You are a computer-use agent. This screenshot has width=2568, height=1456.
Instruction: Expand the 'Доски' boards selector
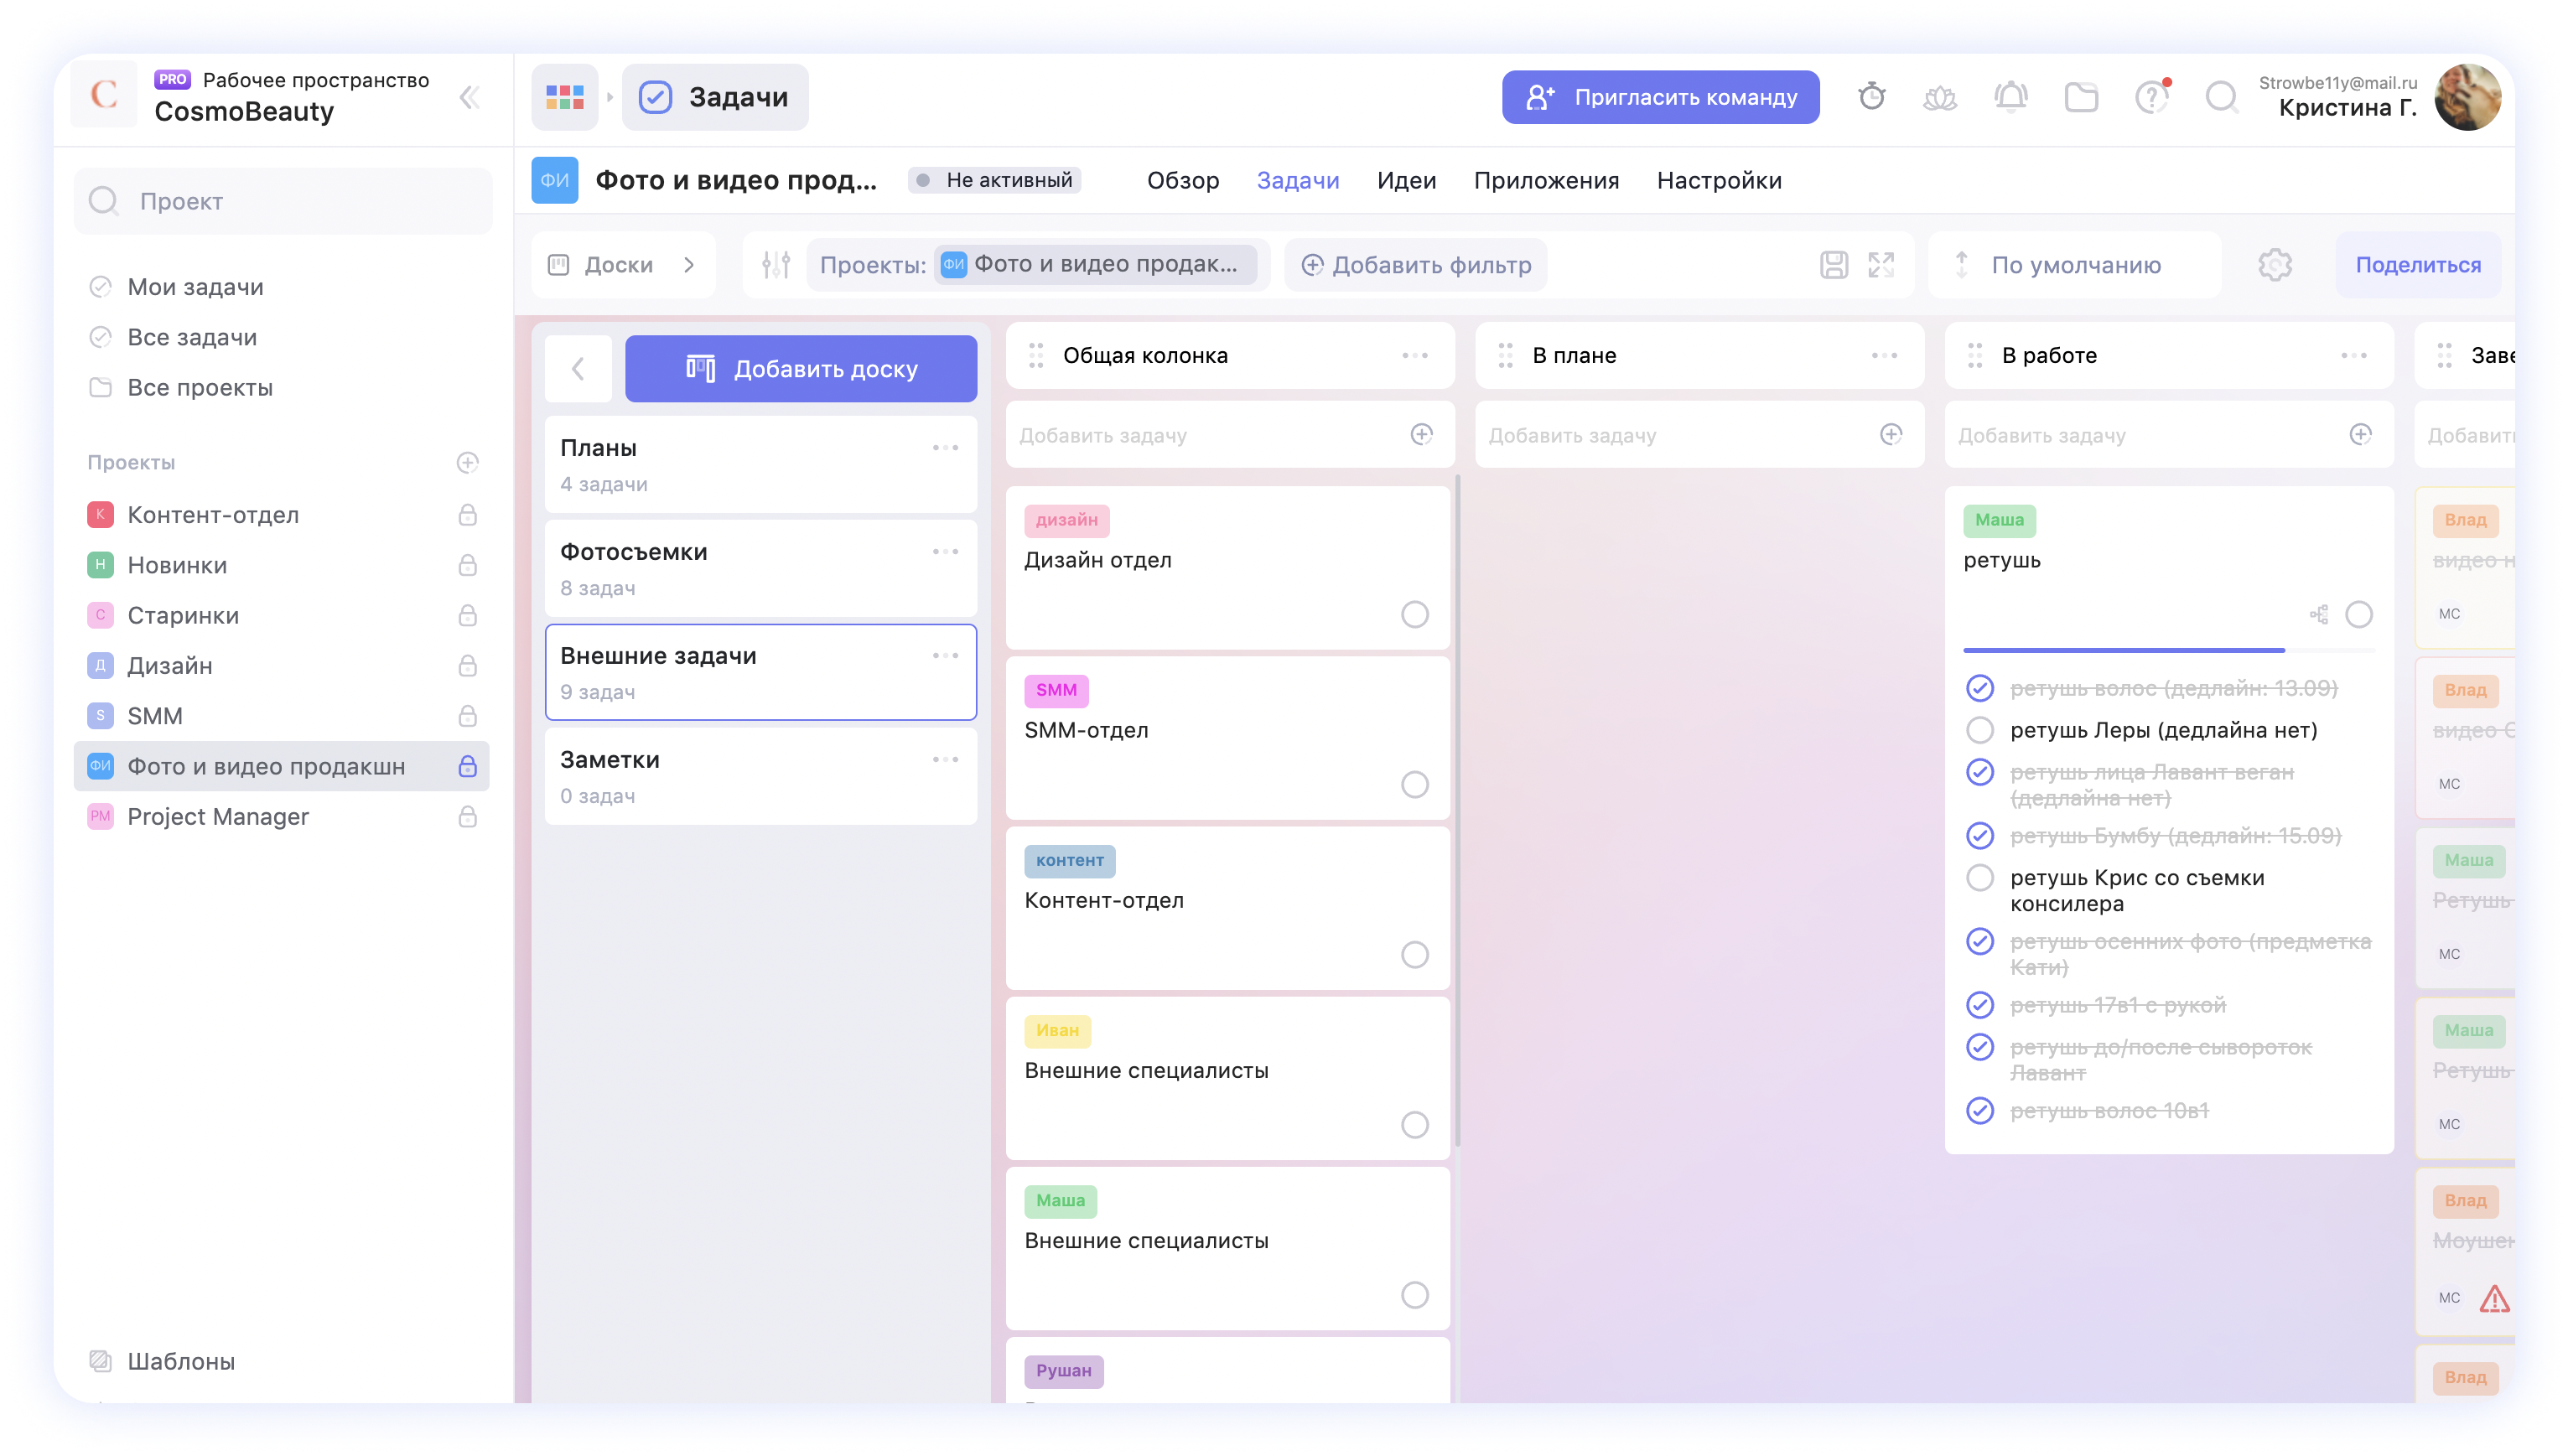(623, 265)
